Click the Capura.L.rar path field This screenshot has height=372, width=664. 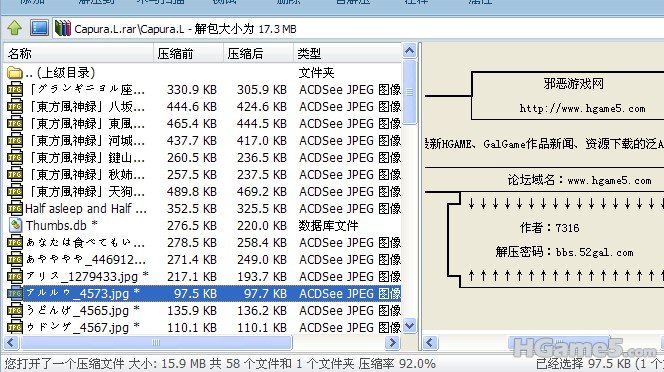(358, 29)
